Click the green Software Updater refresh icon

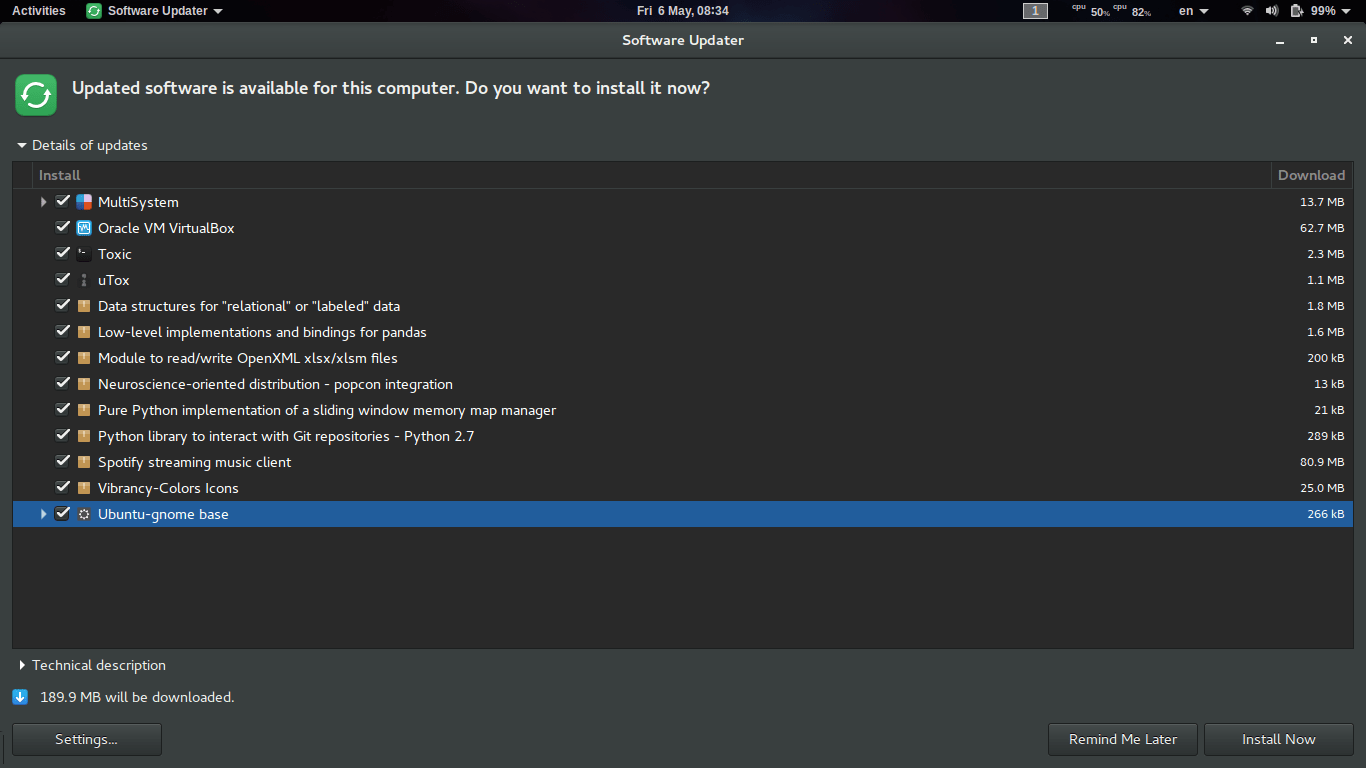tap(36, 94)
